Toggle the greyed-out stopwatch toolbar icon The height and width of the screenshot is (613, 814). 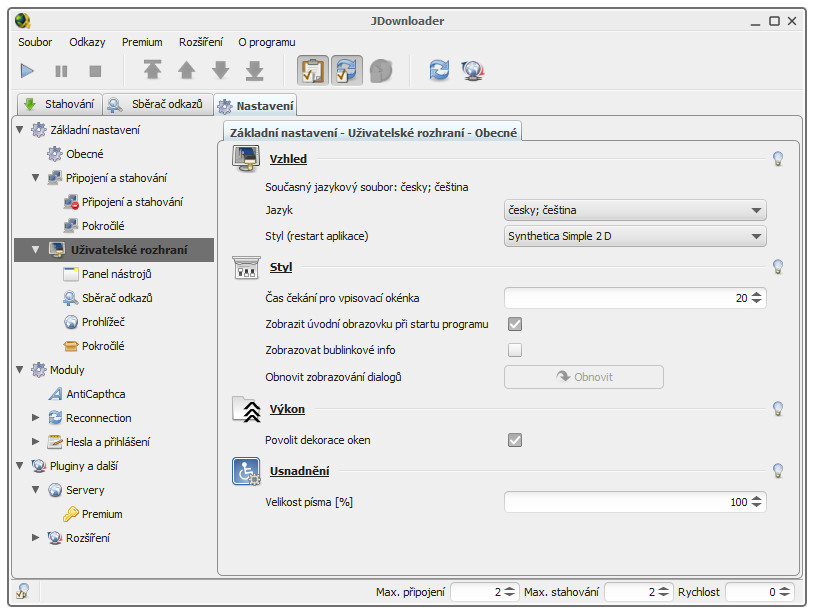point(381,71)
